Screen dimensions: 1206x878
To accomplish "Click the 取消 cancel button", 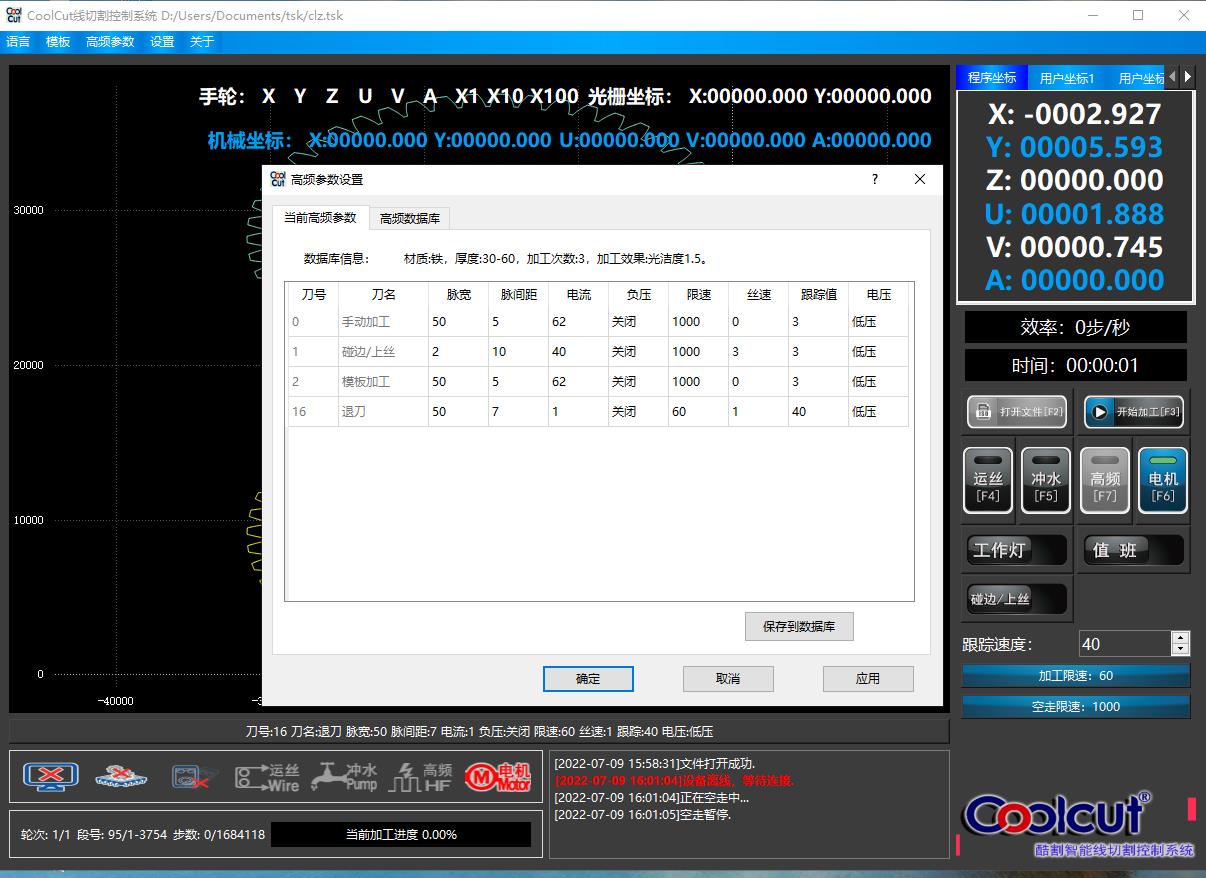I will pyautogui.click(x=728, y=678).
